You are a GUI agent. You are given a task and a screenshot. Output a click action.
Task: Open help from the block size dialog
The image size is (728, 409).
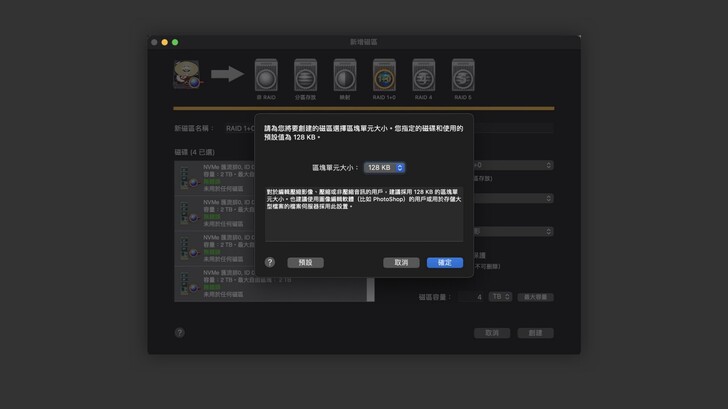click(x=270, y=262)
